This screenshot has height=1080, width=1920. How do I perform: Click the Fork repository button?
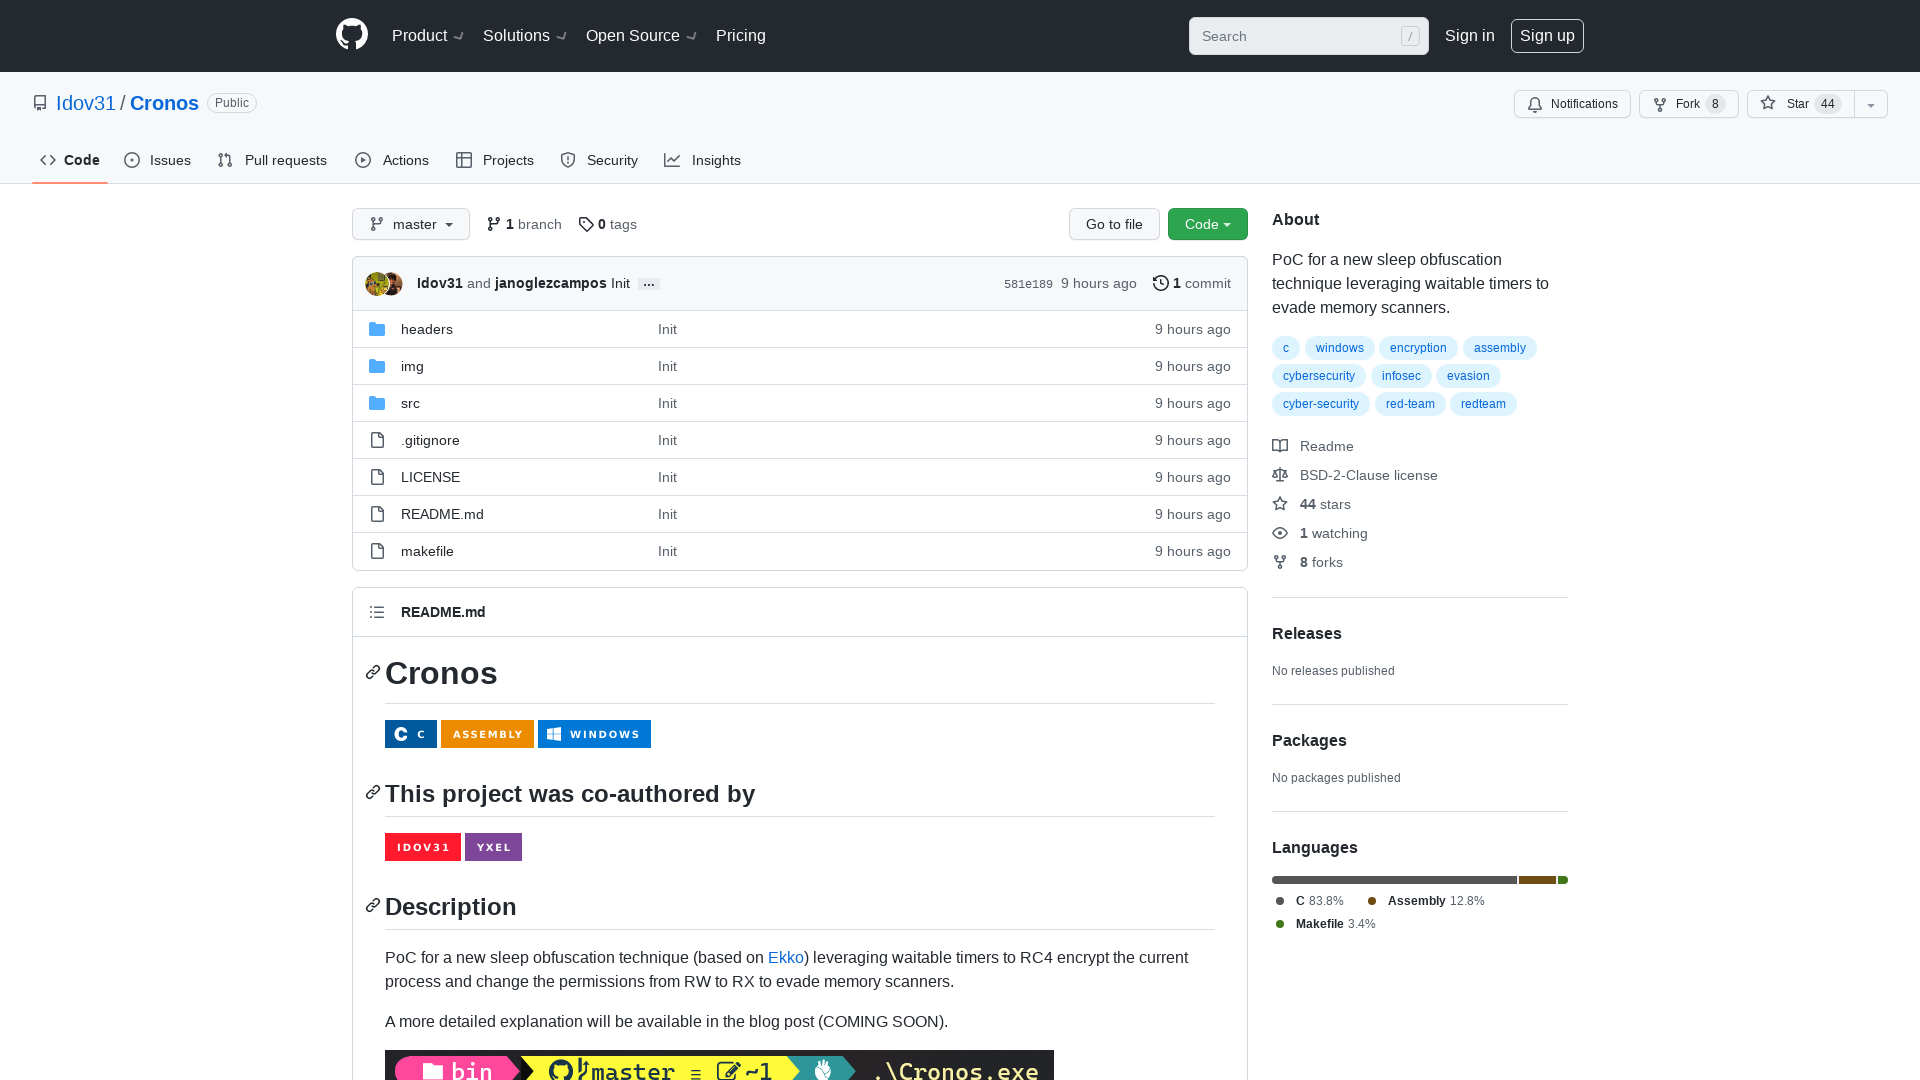(1687, 104)
